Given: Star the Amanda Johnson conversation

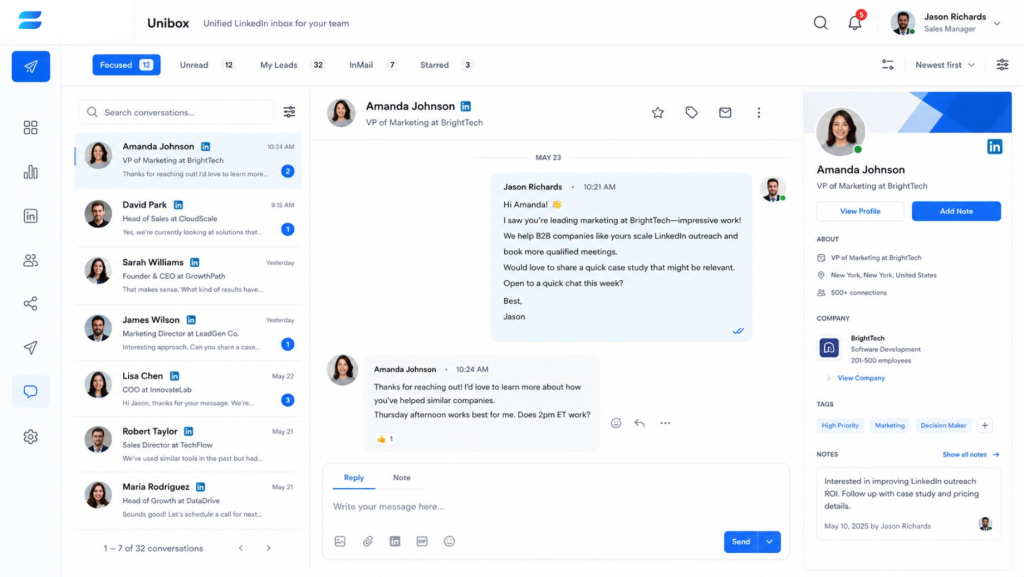Looking at the screenshot, I should pyautogui.click(x=658, y=113).
